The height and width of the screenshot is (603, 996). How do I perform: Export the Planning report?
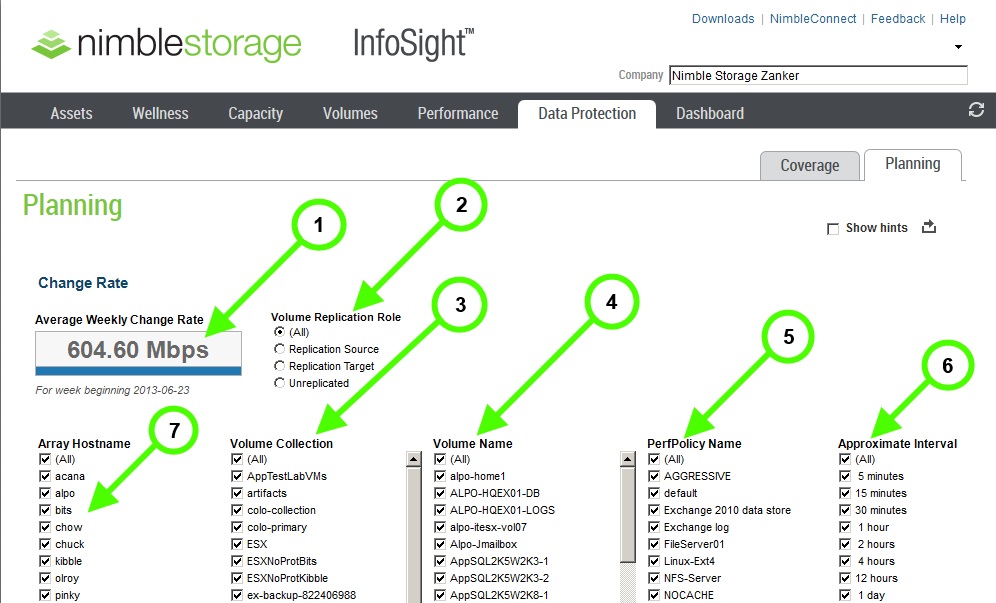pos(929,227)
